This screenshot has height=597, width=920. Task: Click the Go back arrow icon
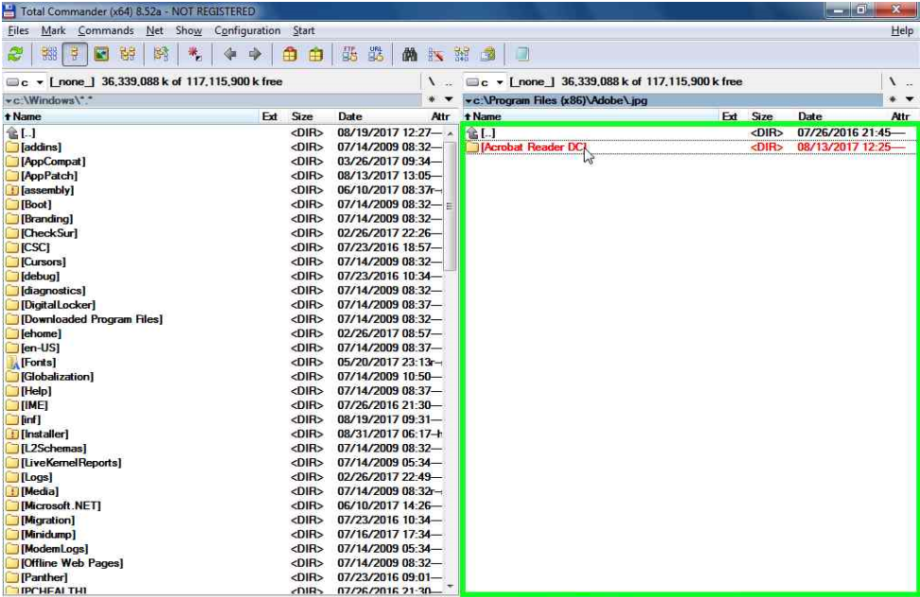(x=230, y=55)
